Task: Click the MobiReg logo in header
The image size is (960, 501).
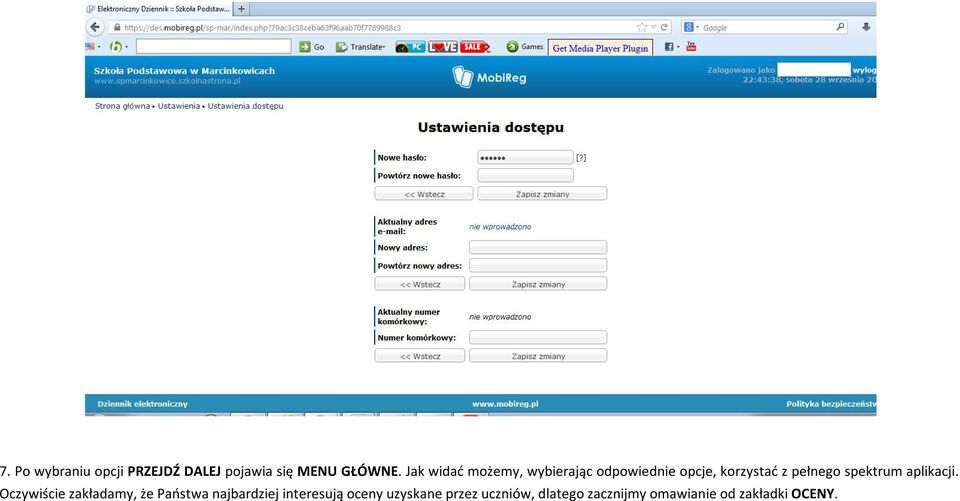Action: [489, 77]
